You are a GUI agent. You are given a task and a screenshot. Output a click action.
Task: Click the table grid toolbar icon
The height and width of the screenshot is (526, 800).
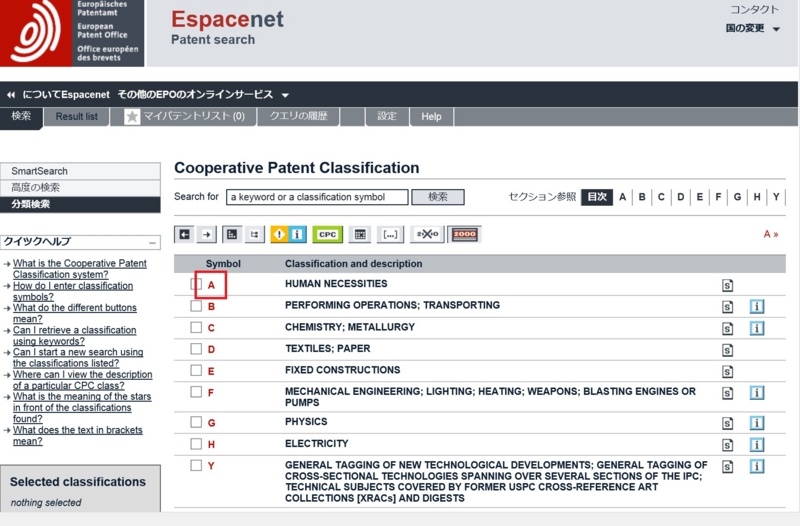click(x=360, y=235)
